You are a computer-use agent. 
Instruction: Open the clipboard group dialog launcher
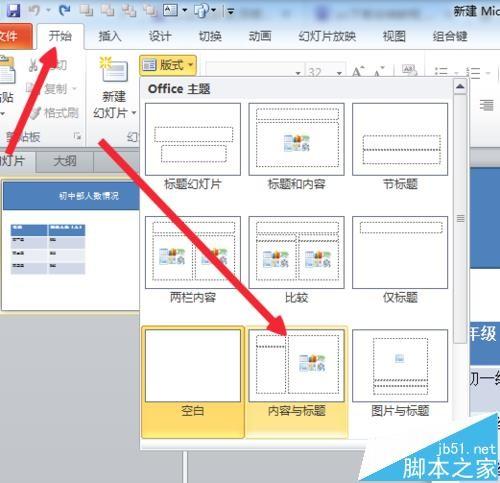coord(77,136)
